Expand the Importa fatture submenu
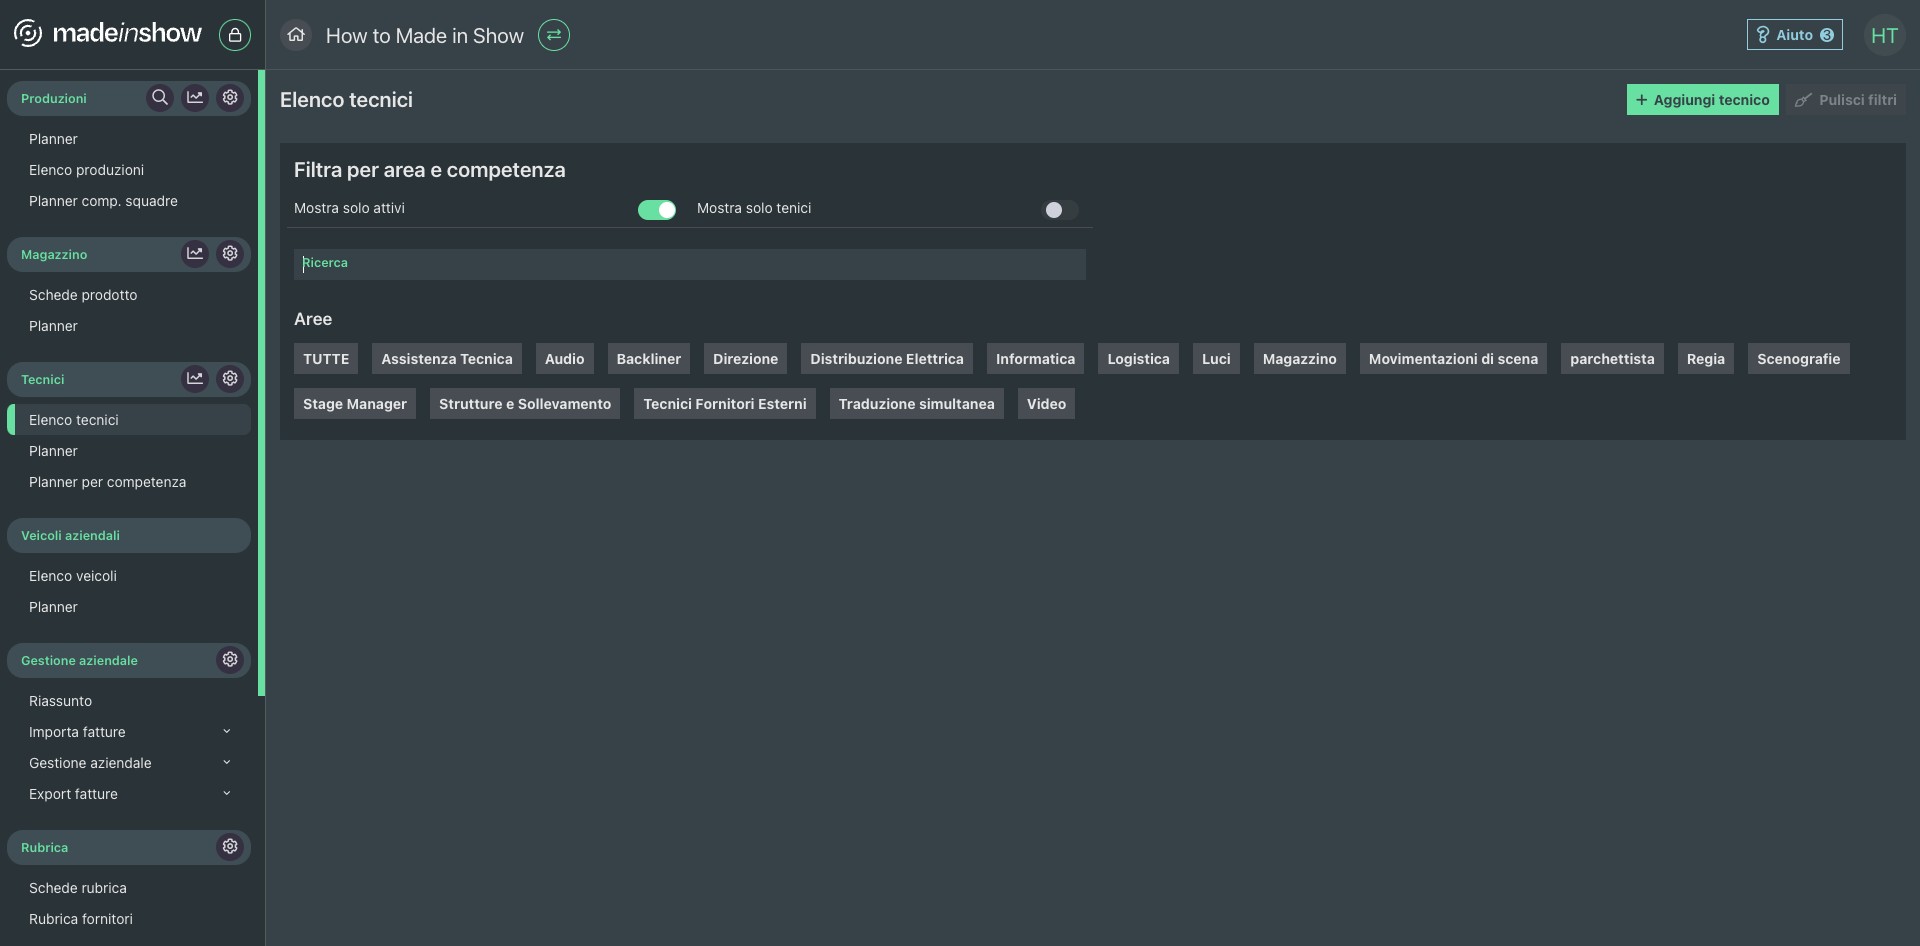The height and width of the screenshot is (946, 1920). point(227,732)
